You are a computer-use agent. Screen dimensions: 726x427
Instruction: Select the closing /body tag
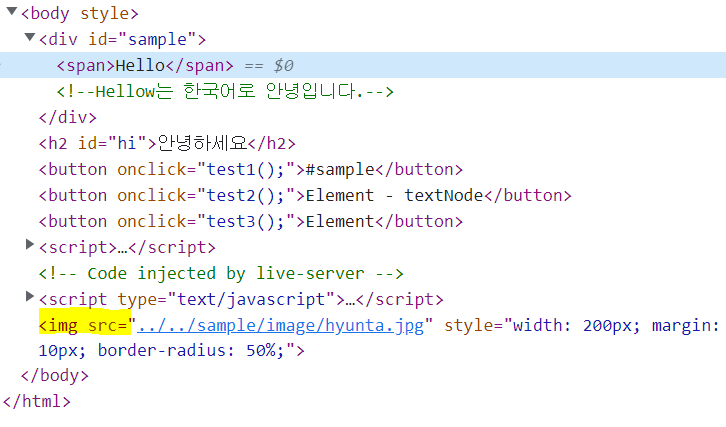55,375
